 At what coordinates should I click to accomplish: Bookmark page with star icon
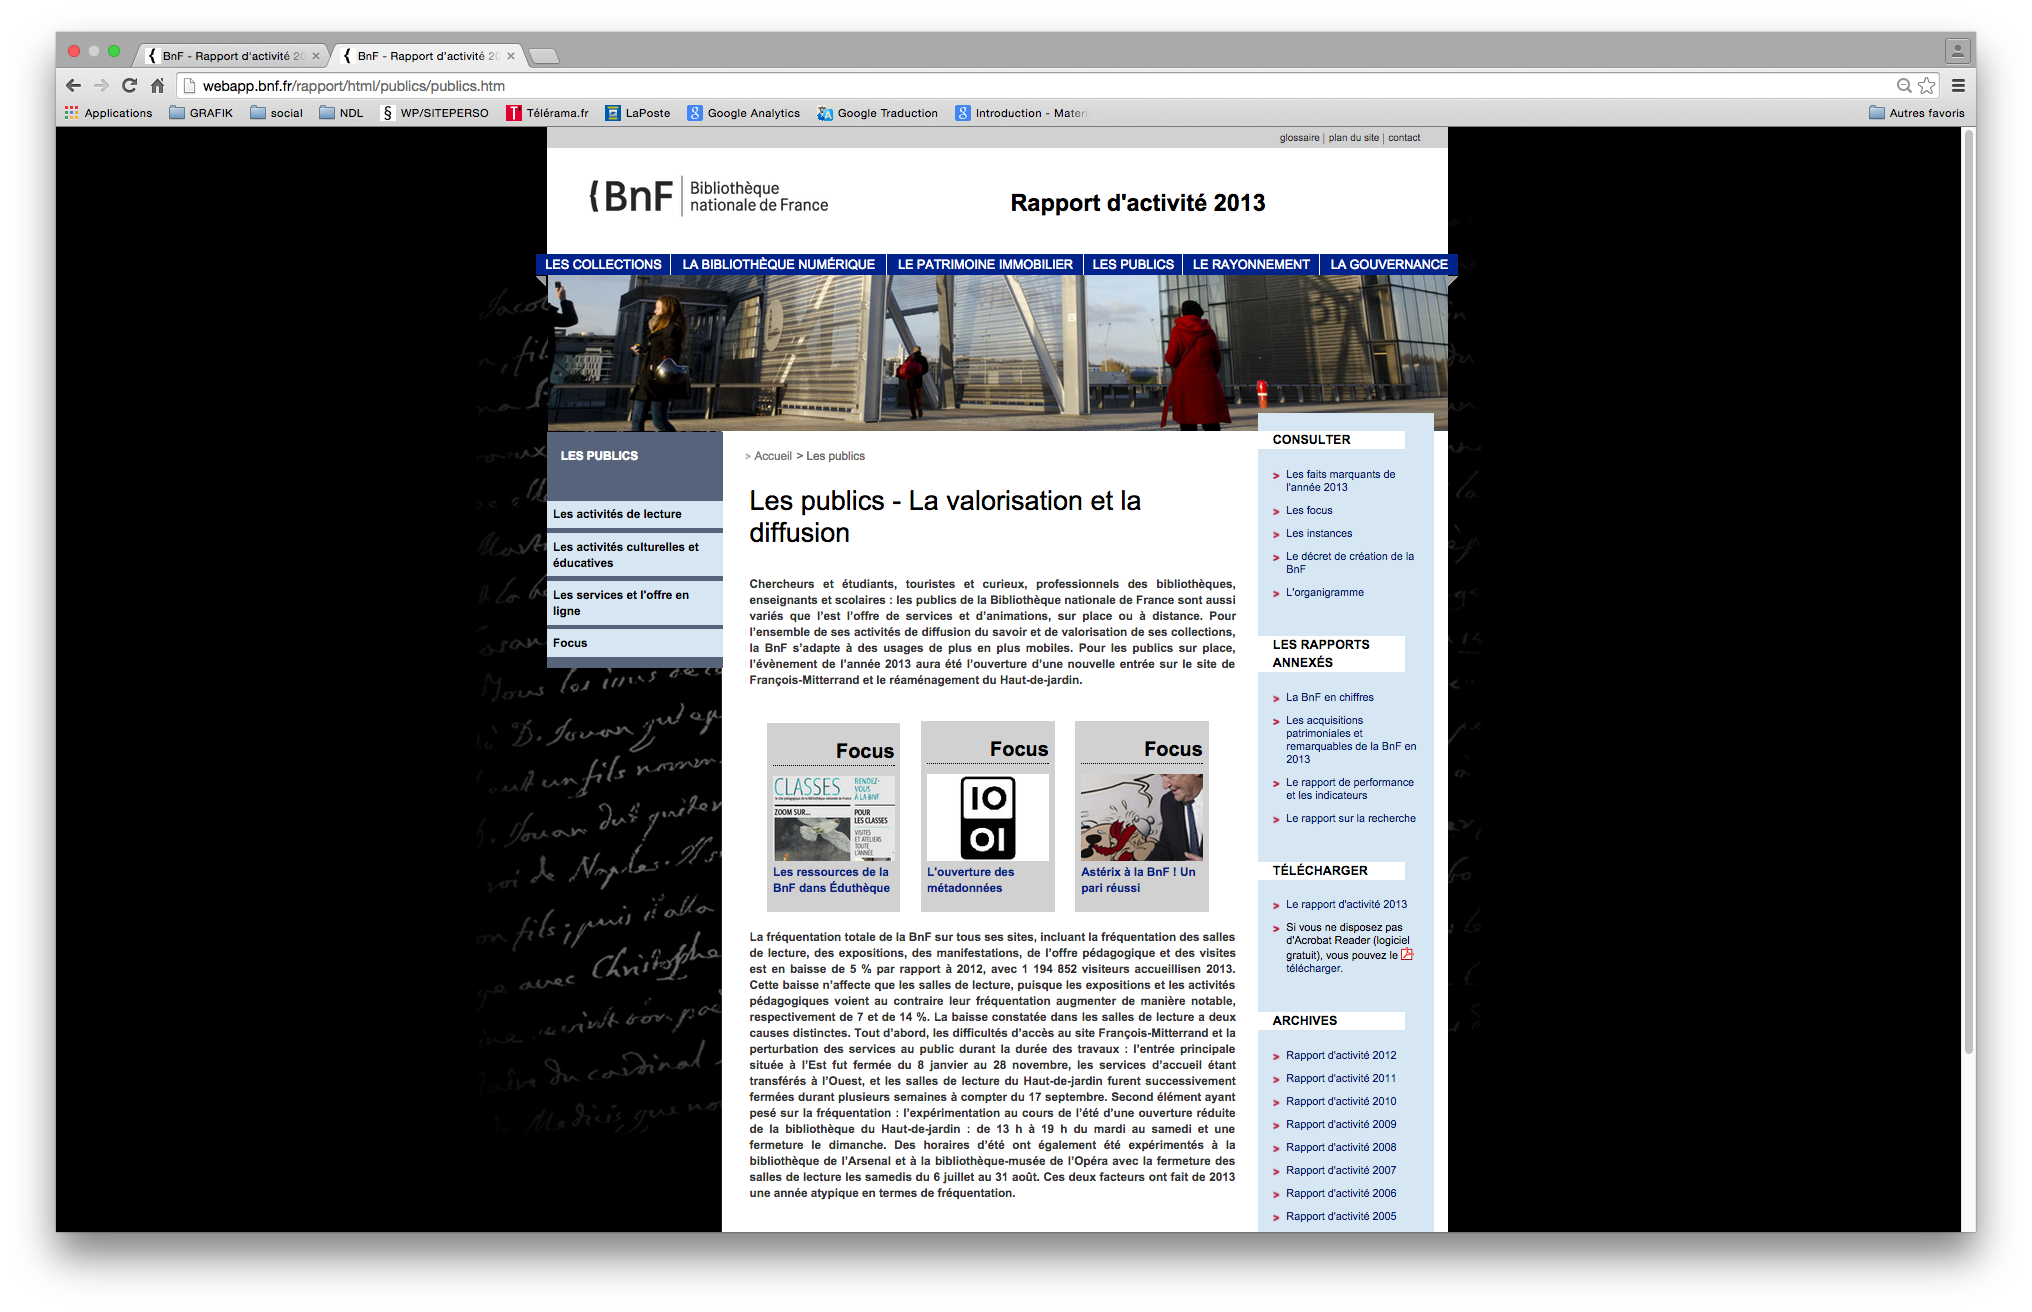[1926, 86]
